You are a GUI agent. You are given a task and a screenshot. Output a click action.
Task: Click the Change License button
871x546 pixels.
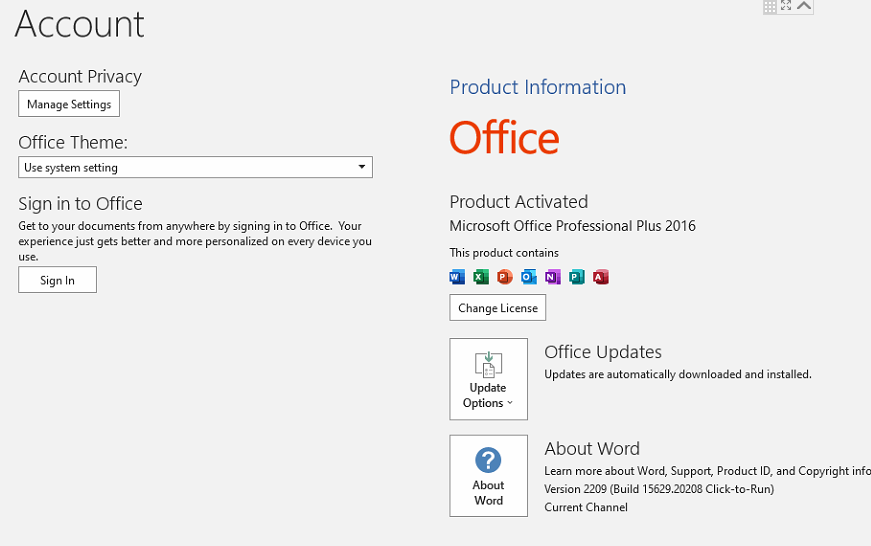point(498,308)
